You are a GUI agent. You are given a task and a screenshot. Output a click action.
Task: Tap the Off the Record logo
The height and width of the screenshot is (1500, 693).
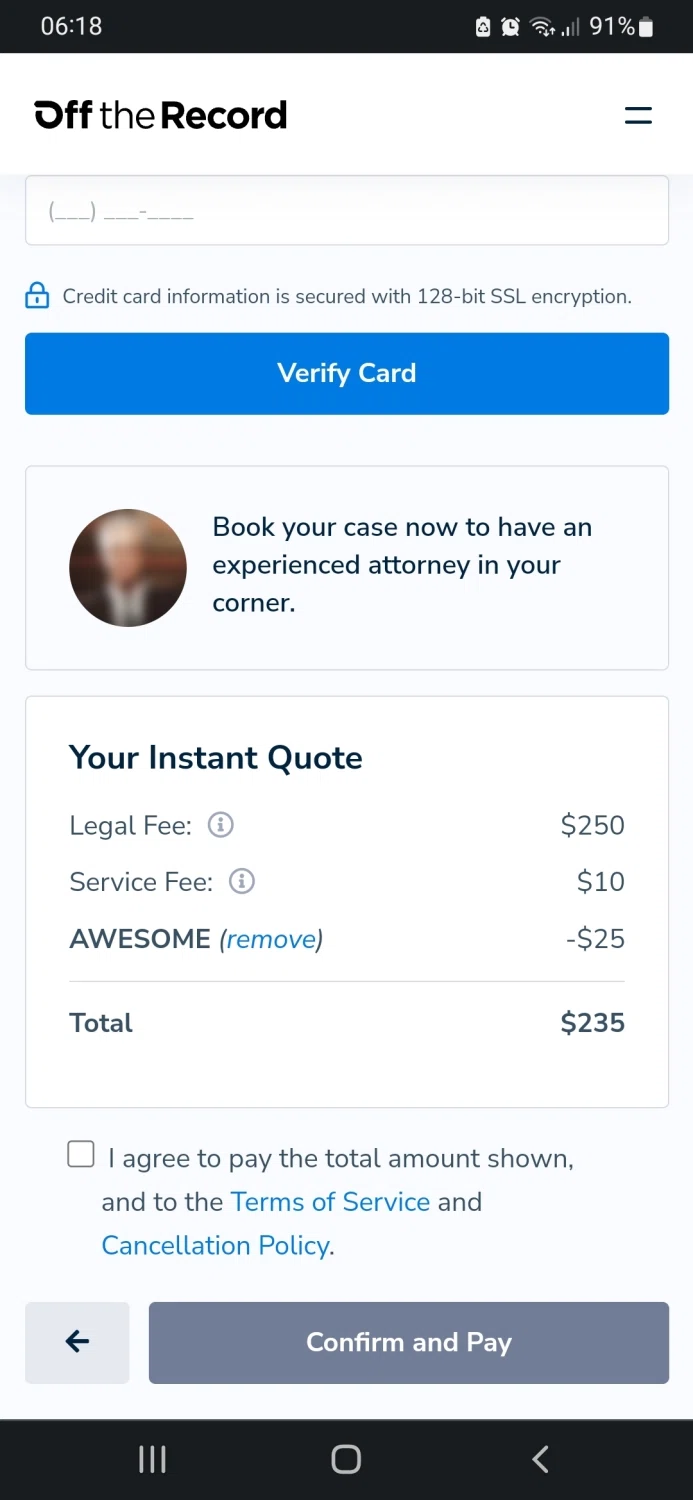160,115
